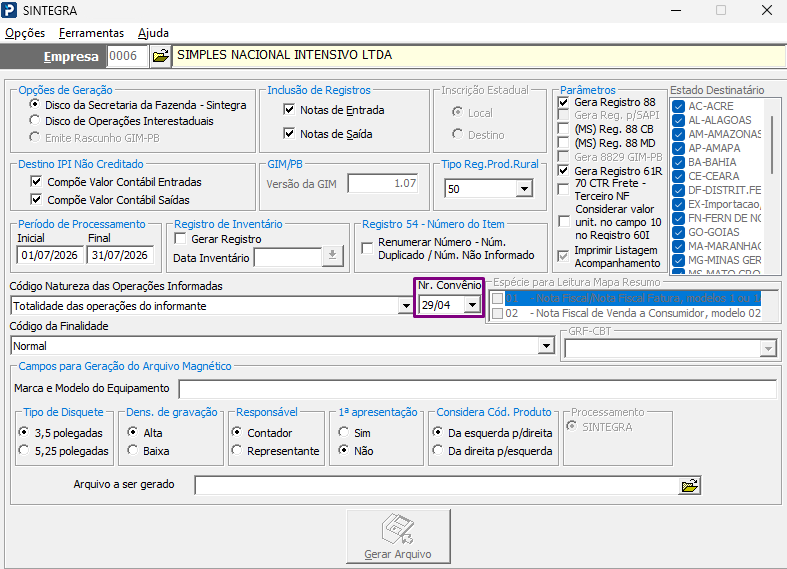The image size is (787, 569).
Task: Enable 70 CTR Frete - Terceiro NF checkbox
Action: pos(564,189)
